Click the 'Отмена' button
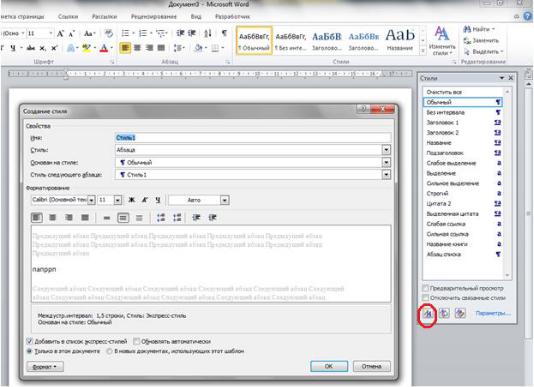This screenshot has height=387, width=534. click(372, 366)
